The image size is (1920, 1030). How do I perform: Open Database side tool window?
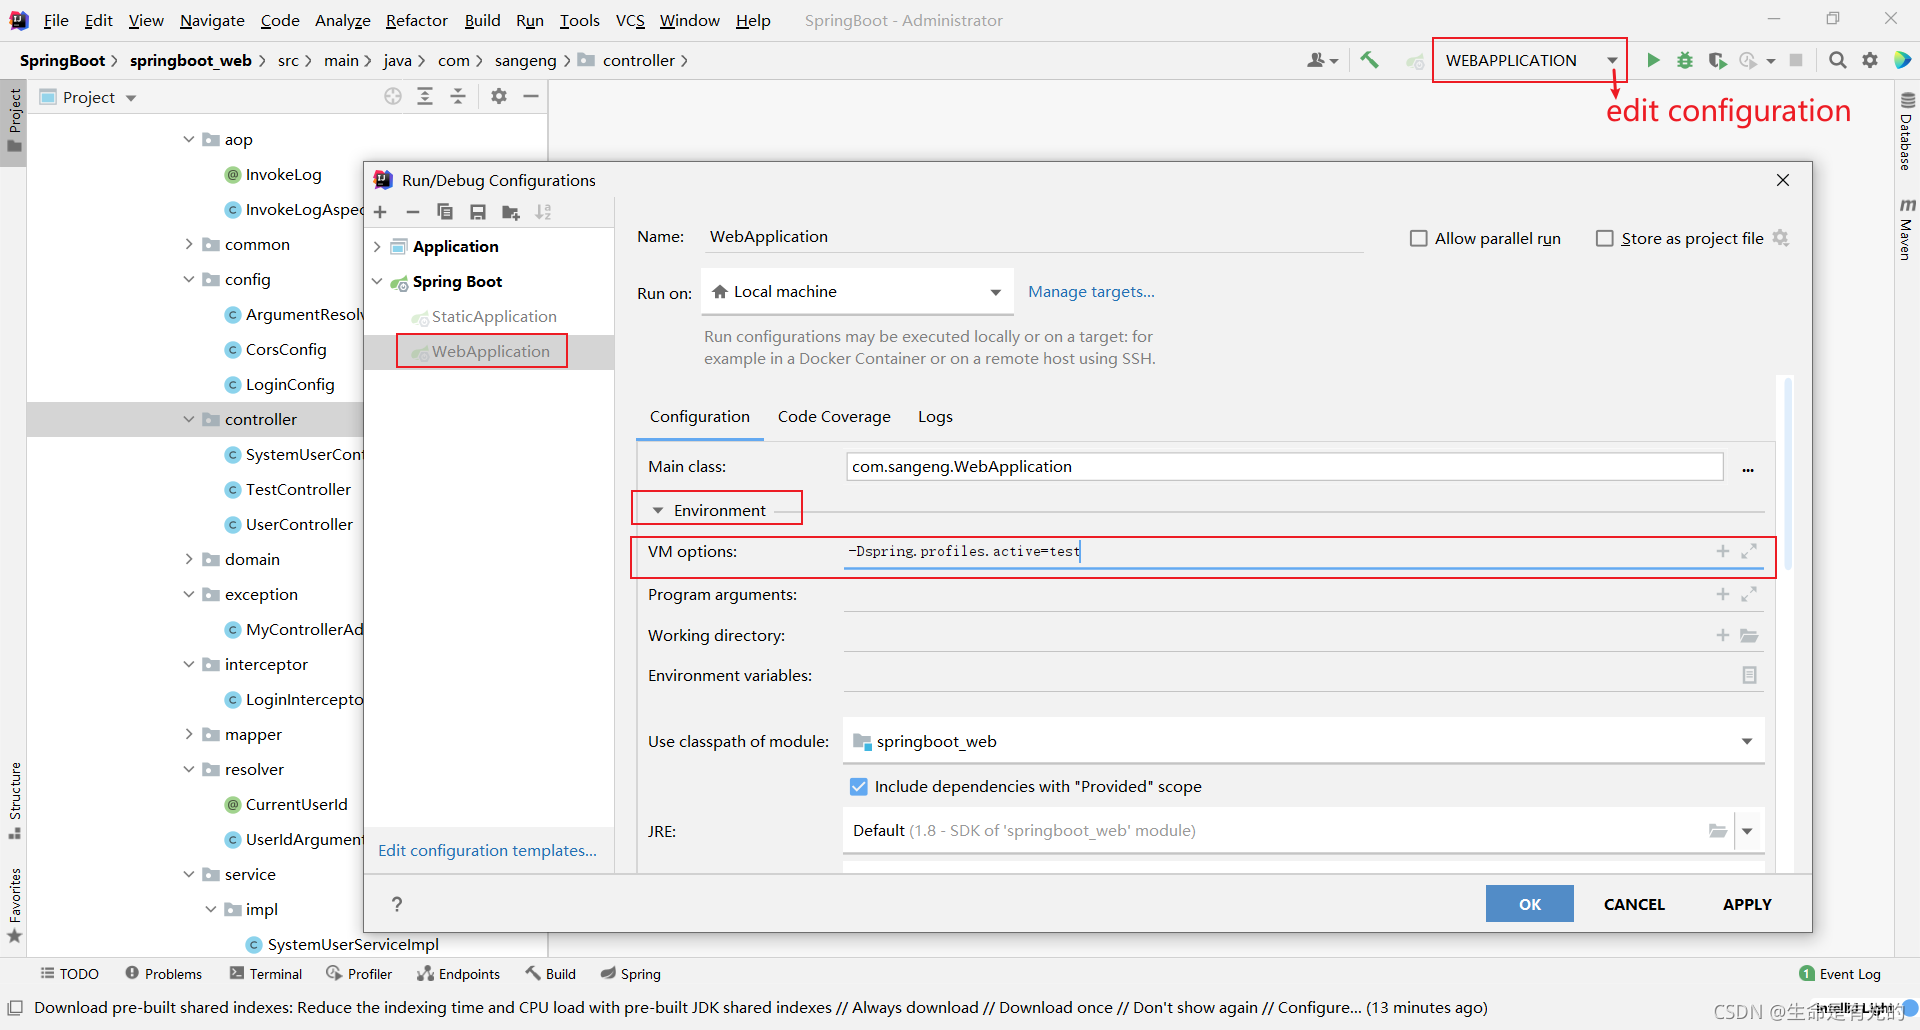tap(1906, 131)
